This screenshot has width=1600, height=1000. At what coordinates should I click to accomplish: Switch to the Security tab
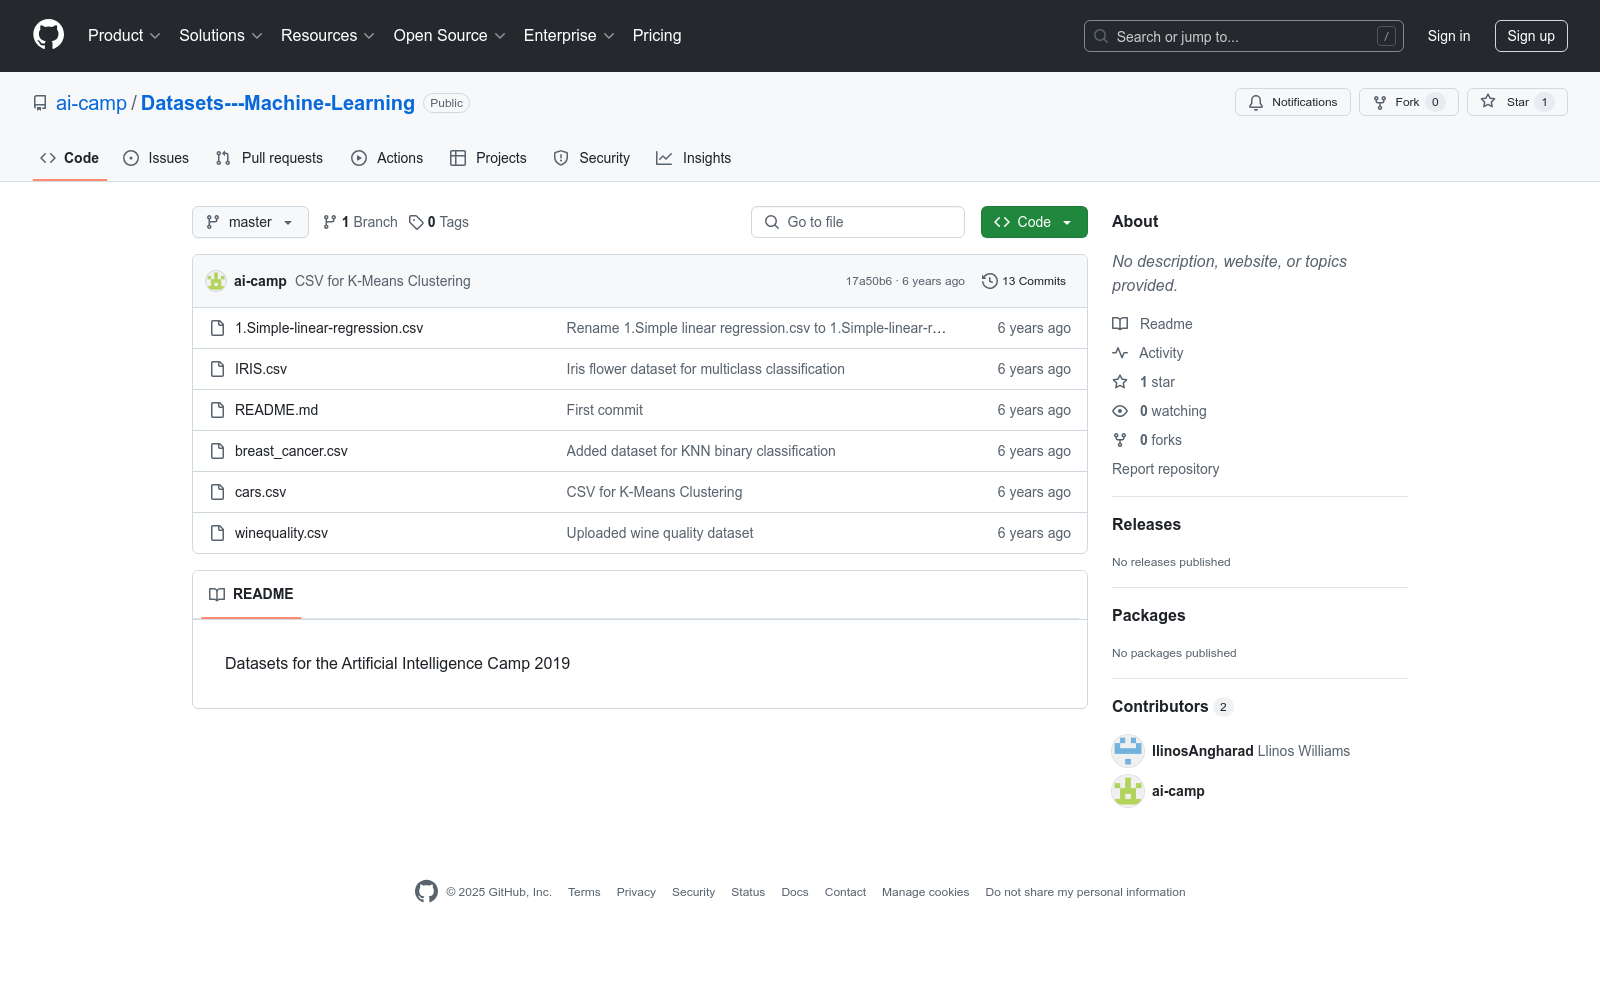pos(592,158)
